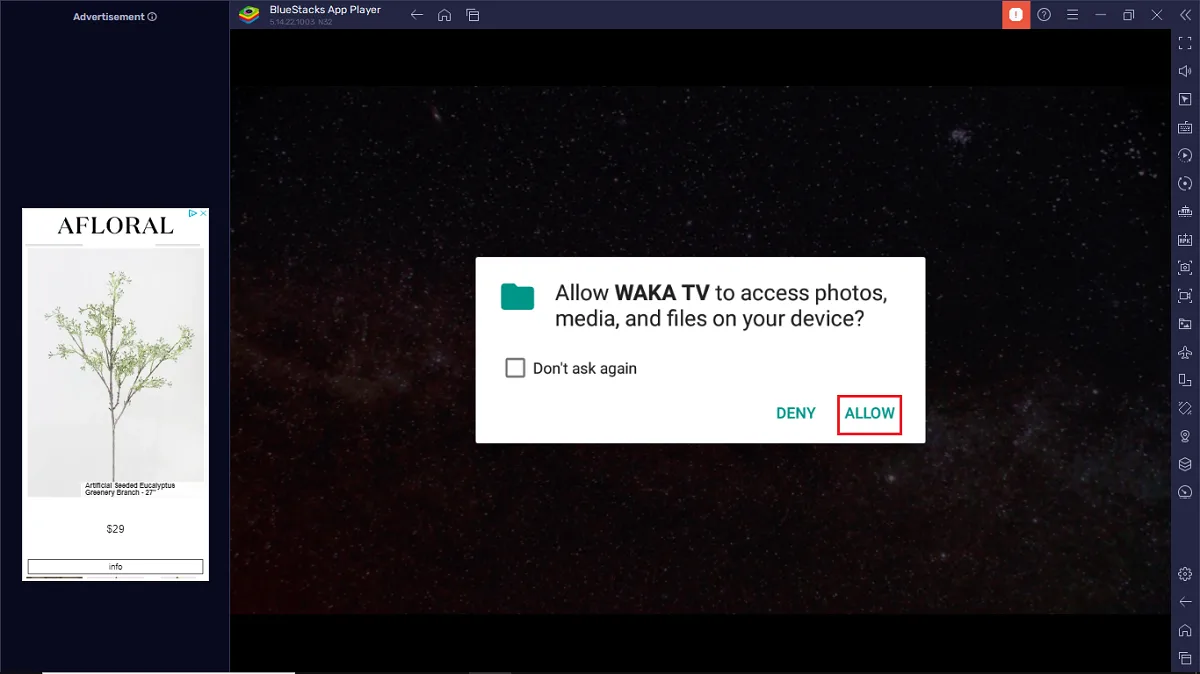
Task: Open keyboard game controls icon
Action: pyautogui.click(x=1185, y=127)
